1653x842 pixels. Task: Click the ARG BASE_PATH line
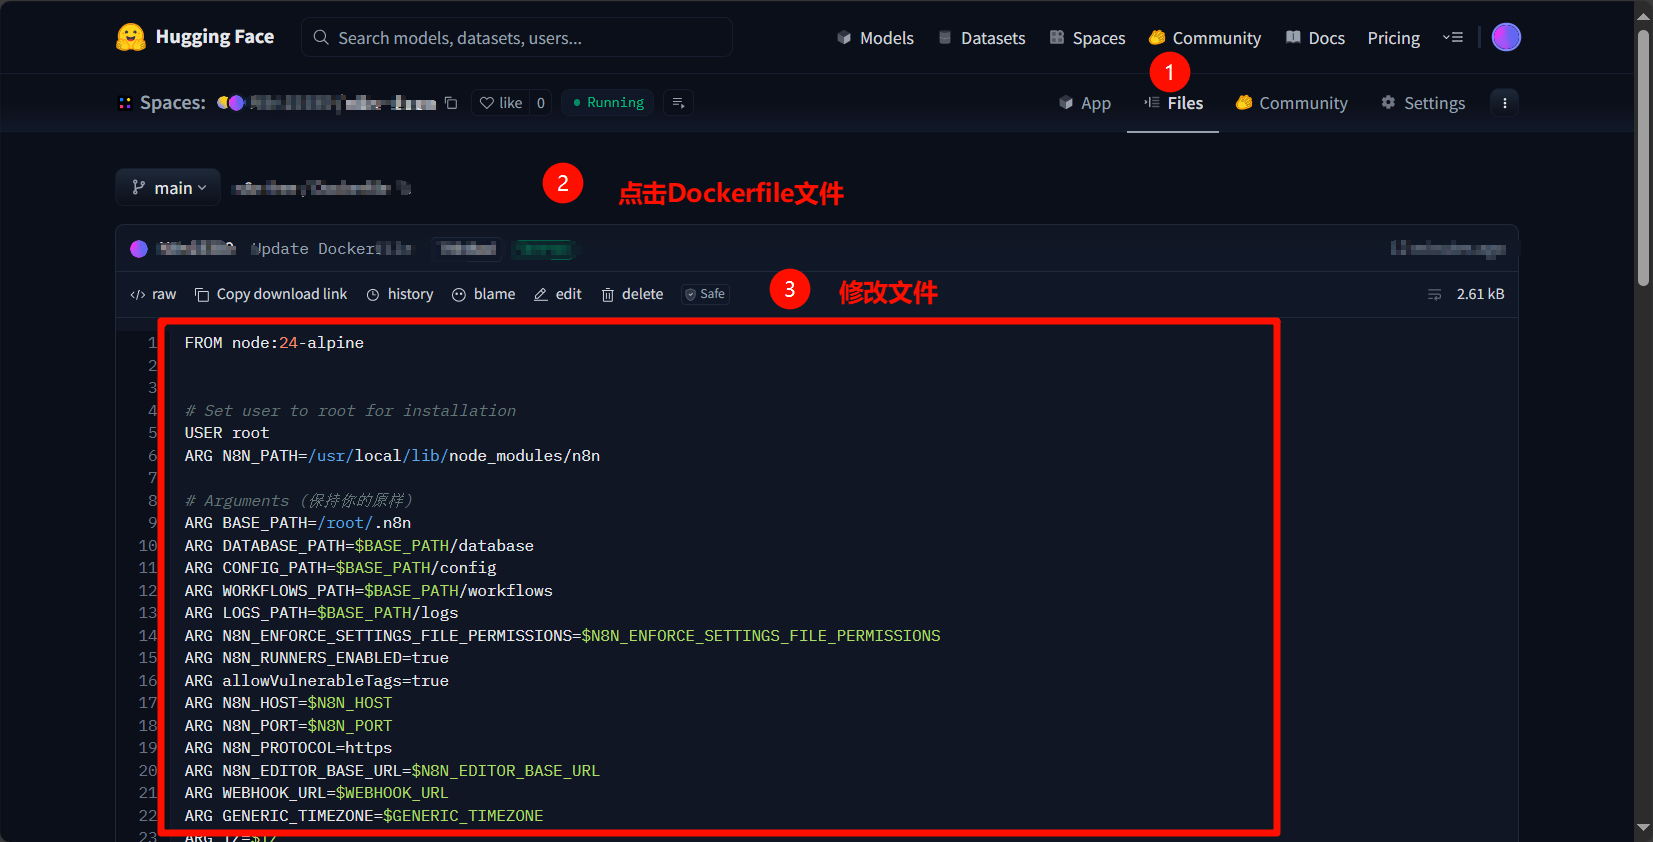tap(298, 523)
